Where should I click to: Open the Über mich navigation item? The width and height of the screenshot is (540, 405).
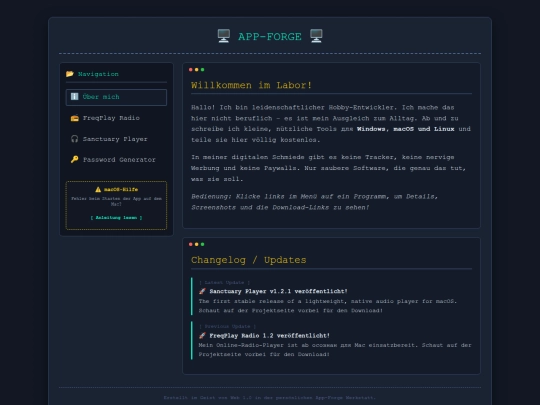click(116, 97)
